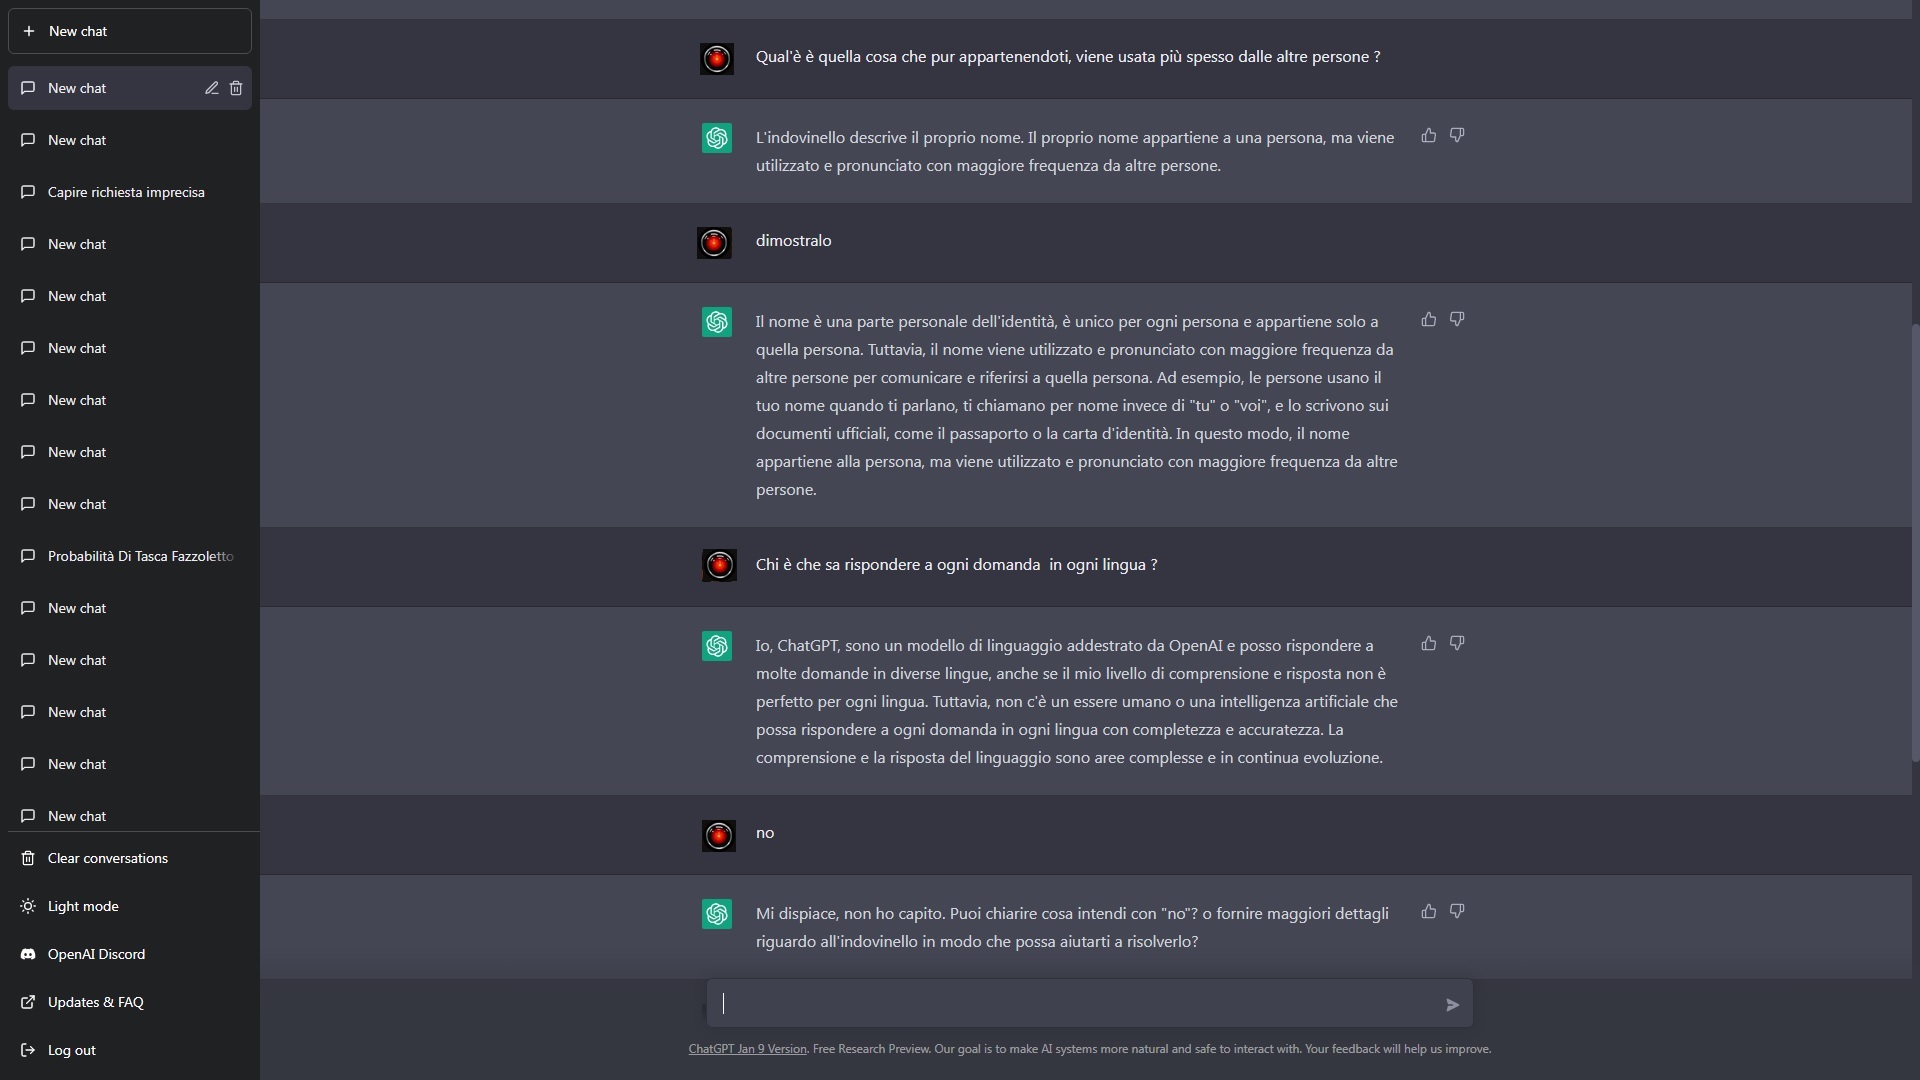Focus the message input field
Image resolution: width=1920 pixels, height=1080 pixels.
[1080, 1003]
